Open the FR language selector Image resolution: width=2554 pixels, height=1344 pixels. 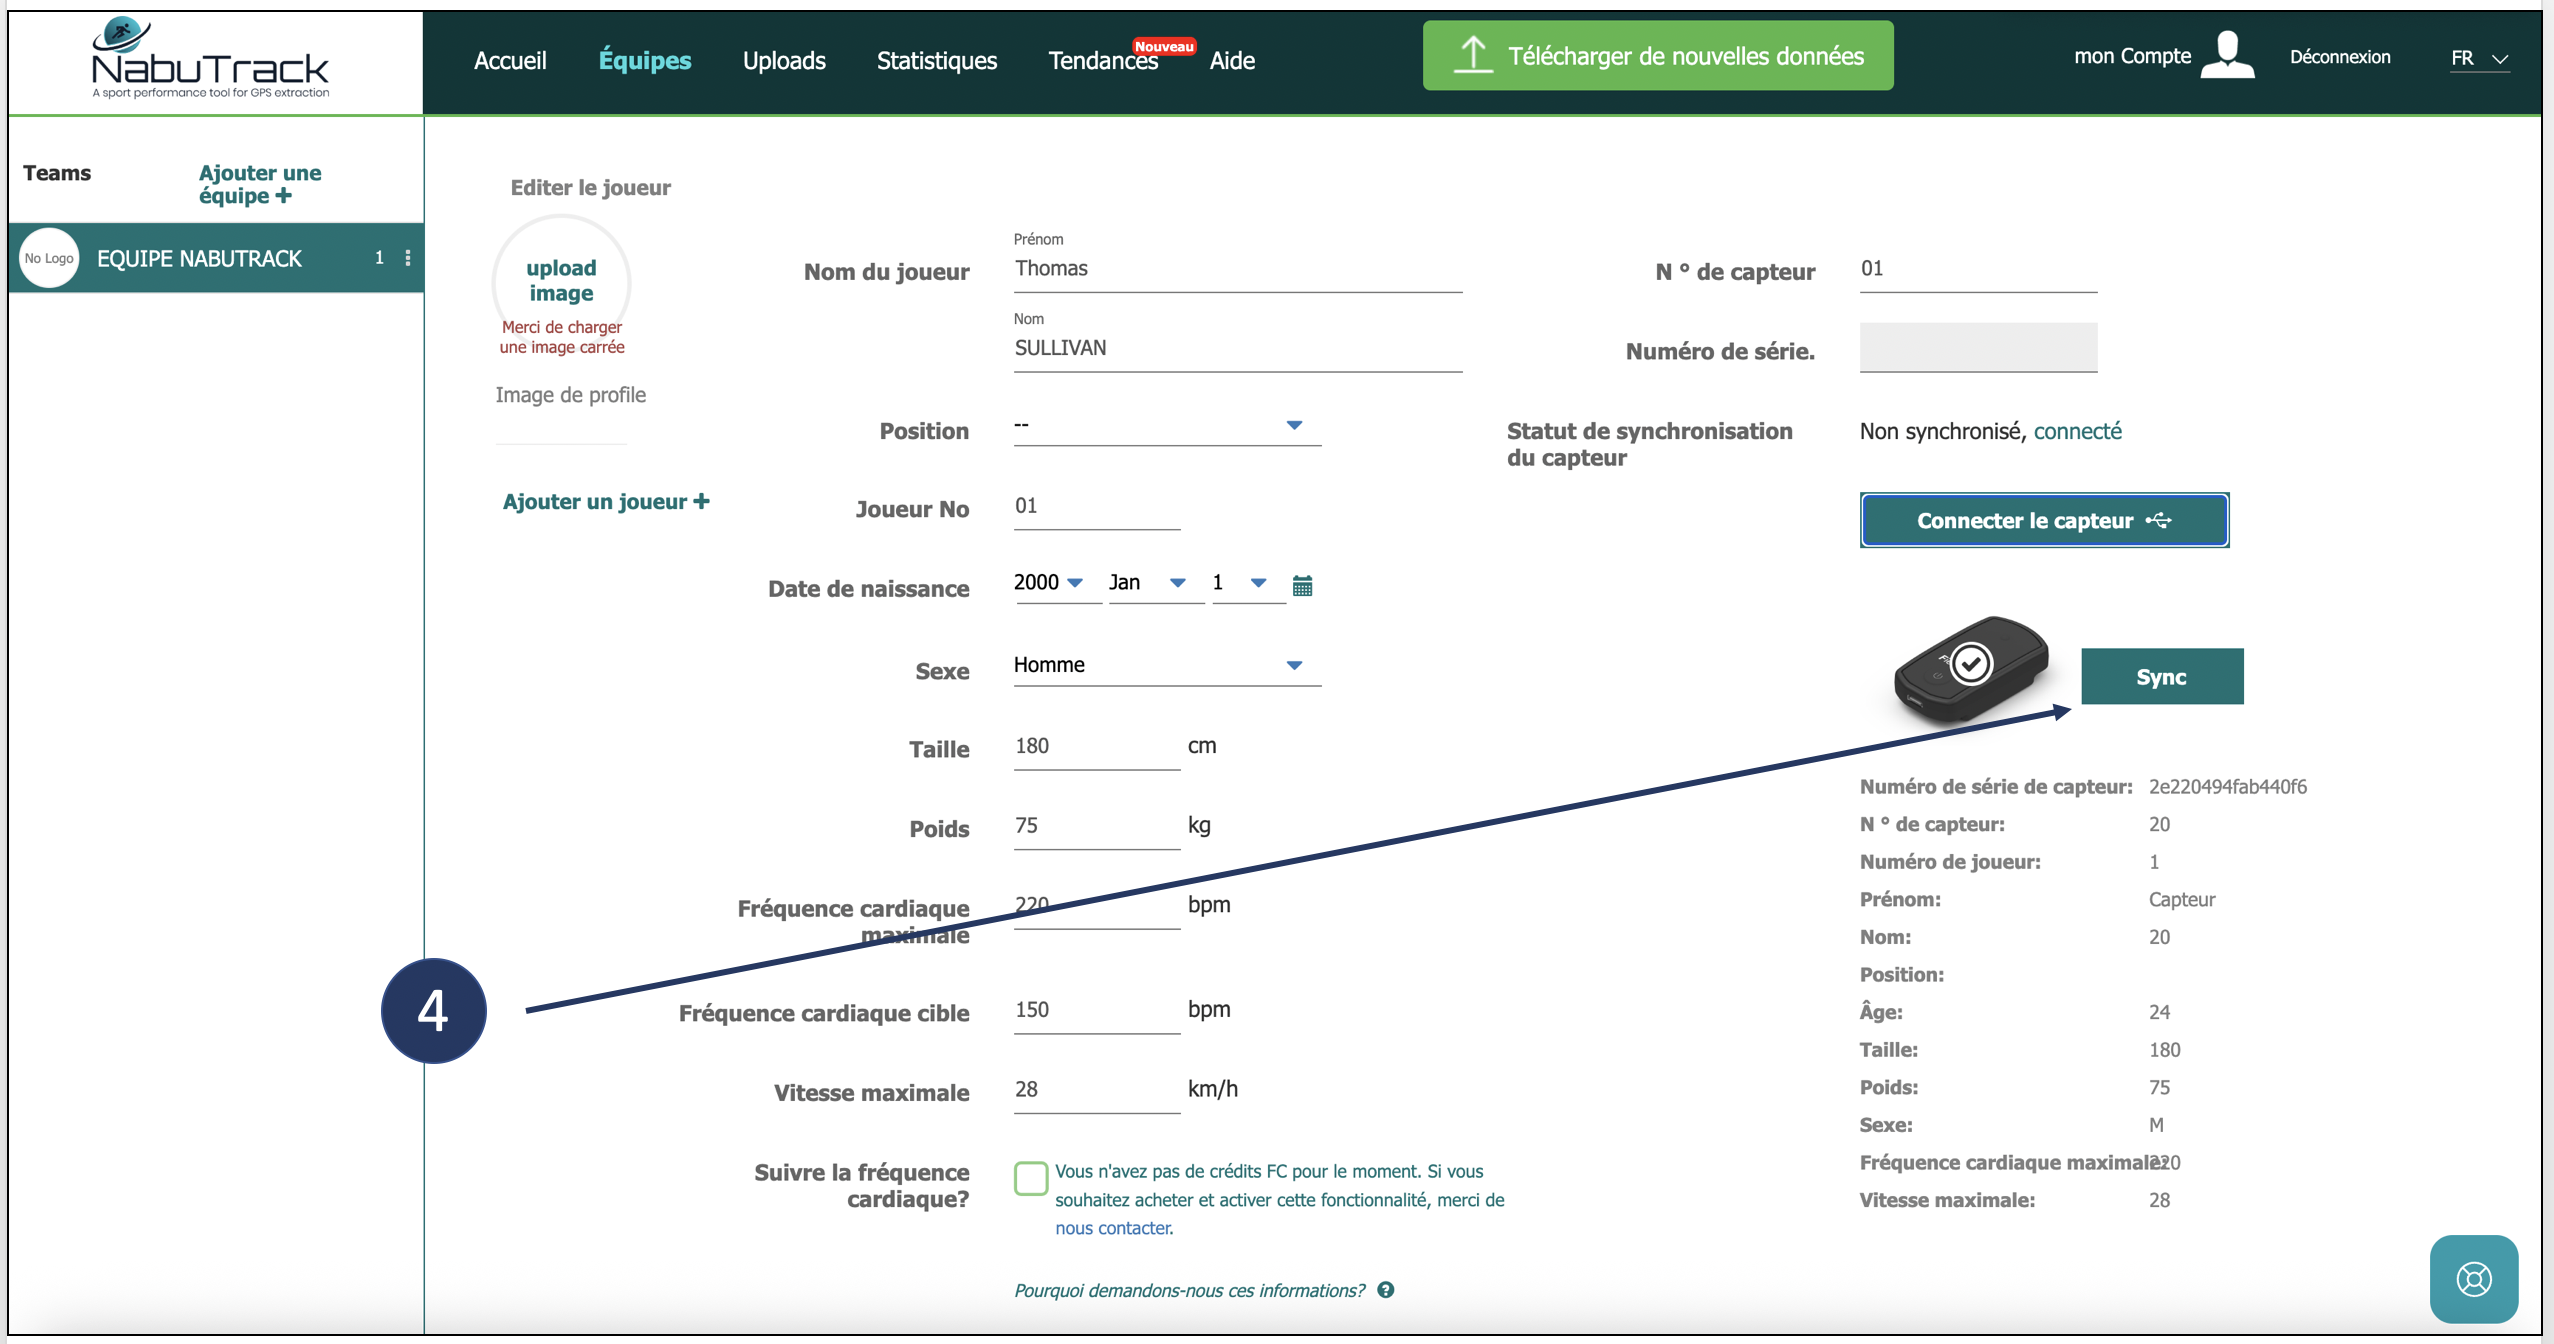coord(2479,58)
